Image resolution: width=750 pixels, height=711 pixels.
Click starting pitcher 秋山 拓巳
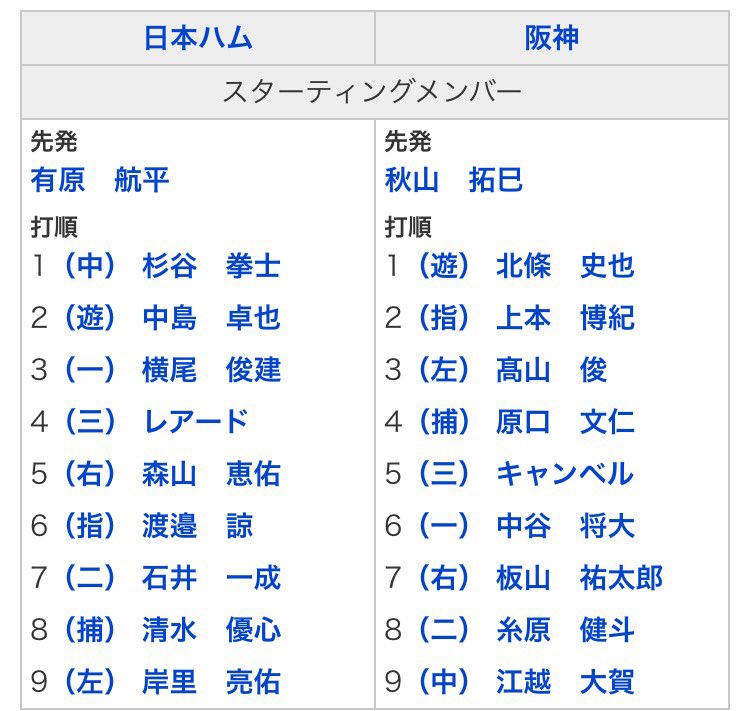(x=453, y=181)
